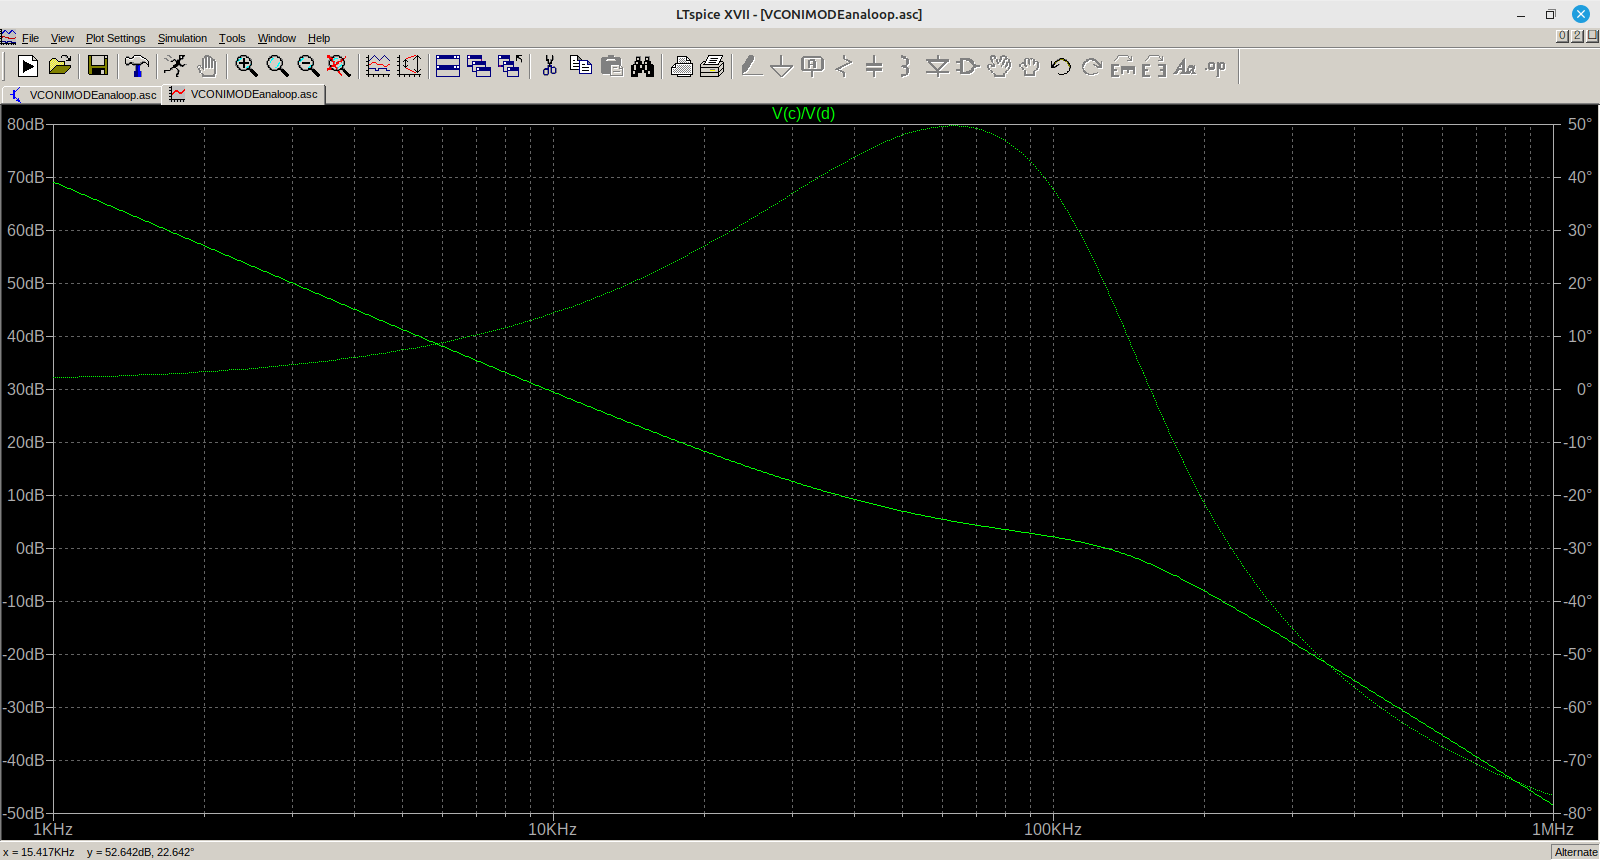Select the Move open-hand tool
Image resolution: width=1600 pixels, height=860 pixels.
[x=999, y=66]
